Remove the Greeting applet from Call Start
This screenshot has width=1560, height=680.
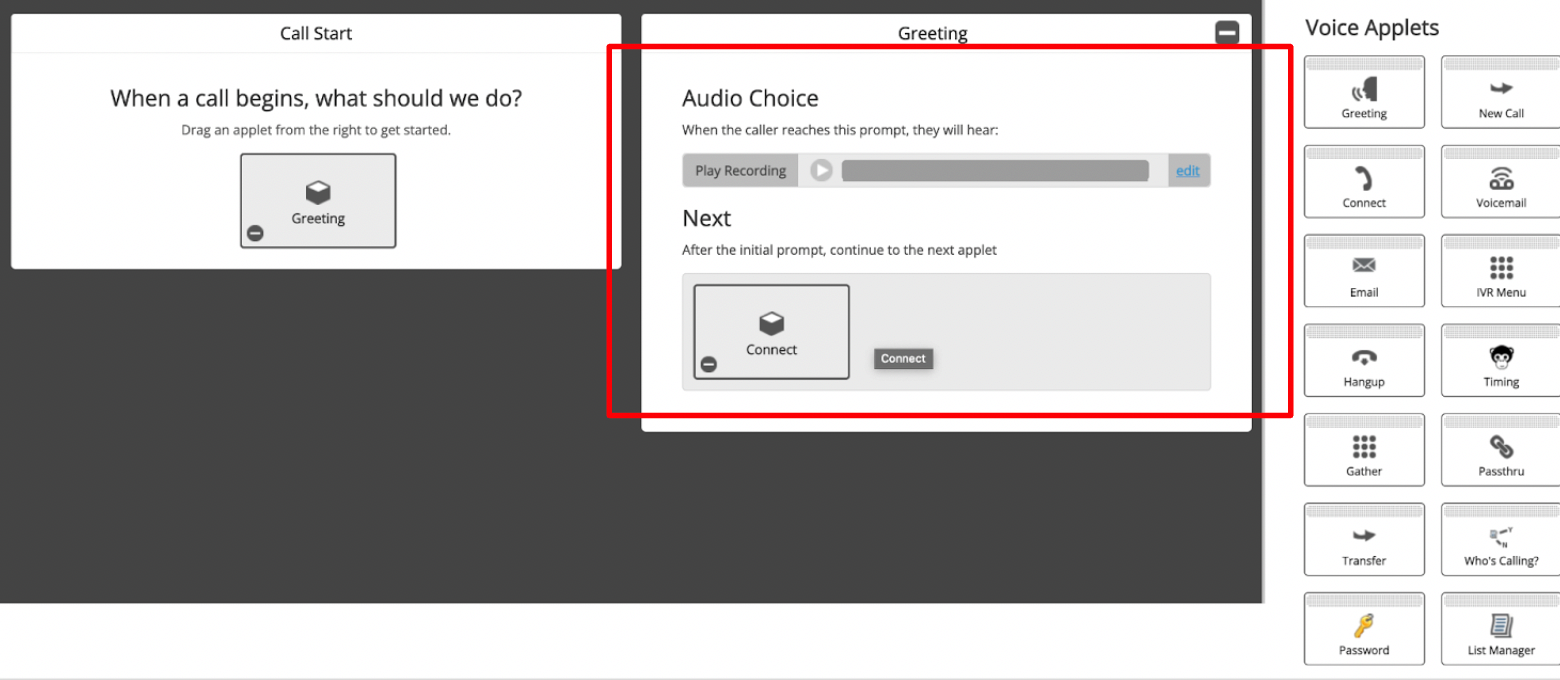[x=255, y=233]
